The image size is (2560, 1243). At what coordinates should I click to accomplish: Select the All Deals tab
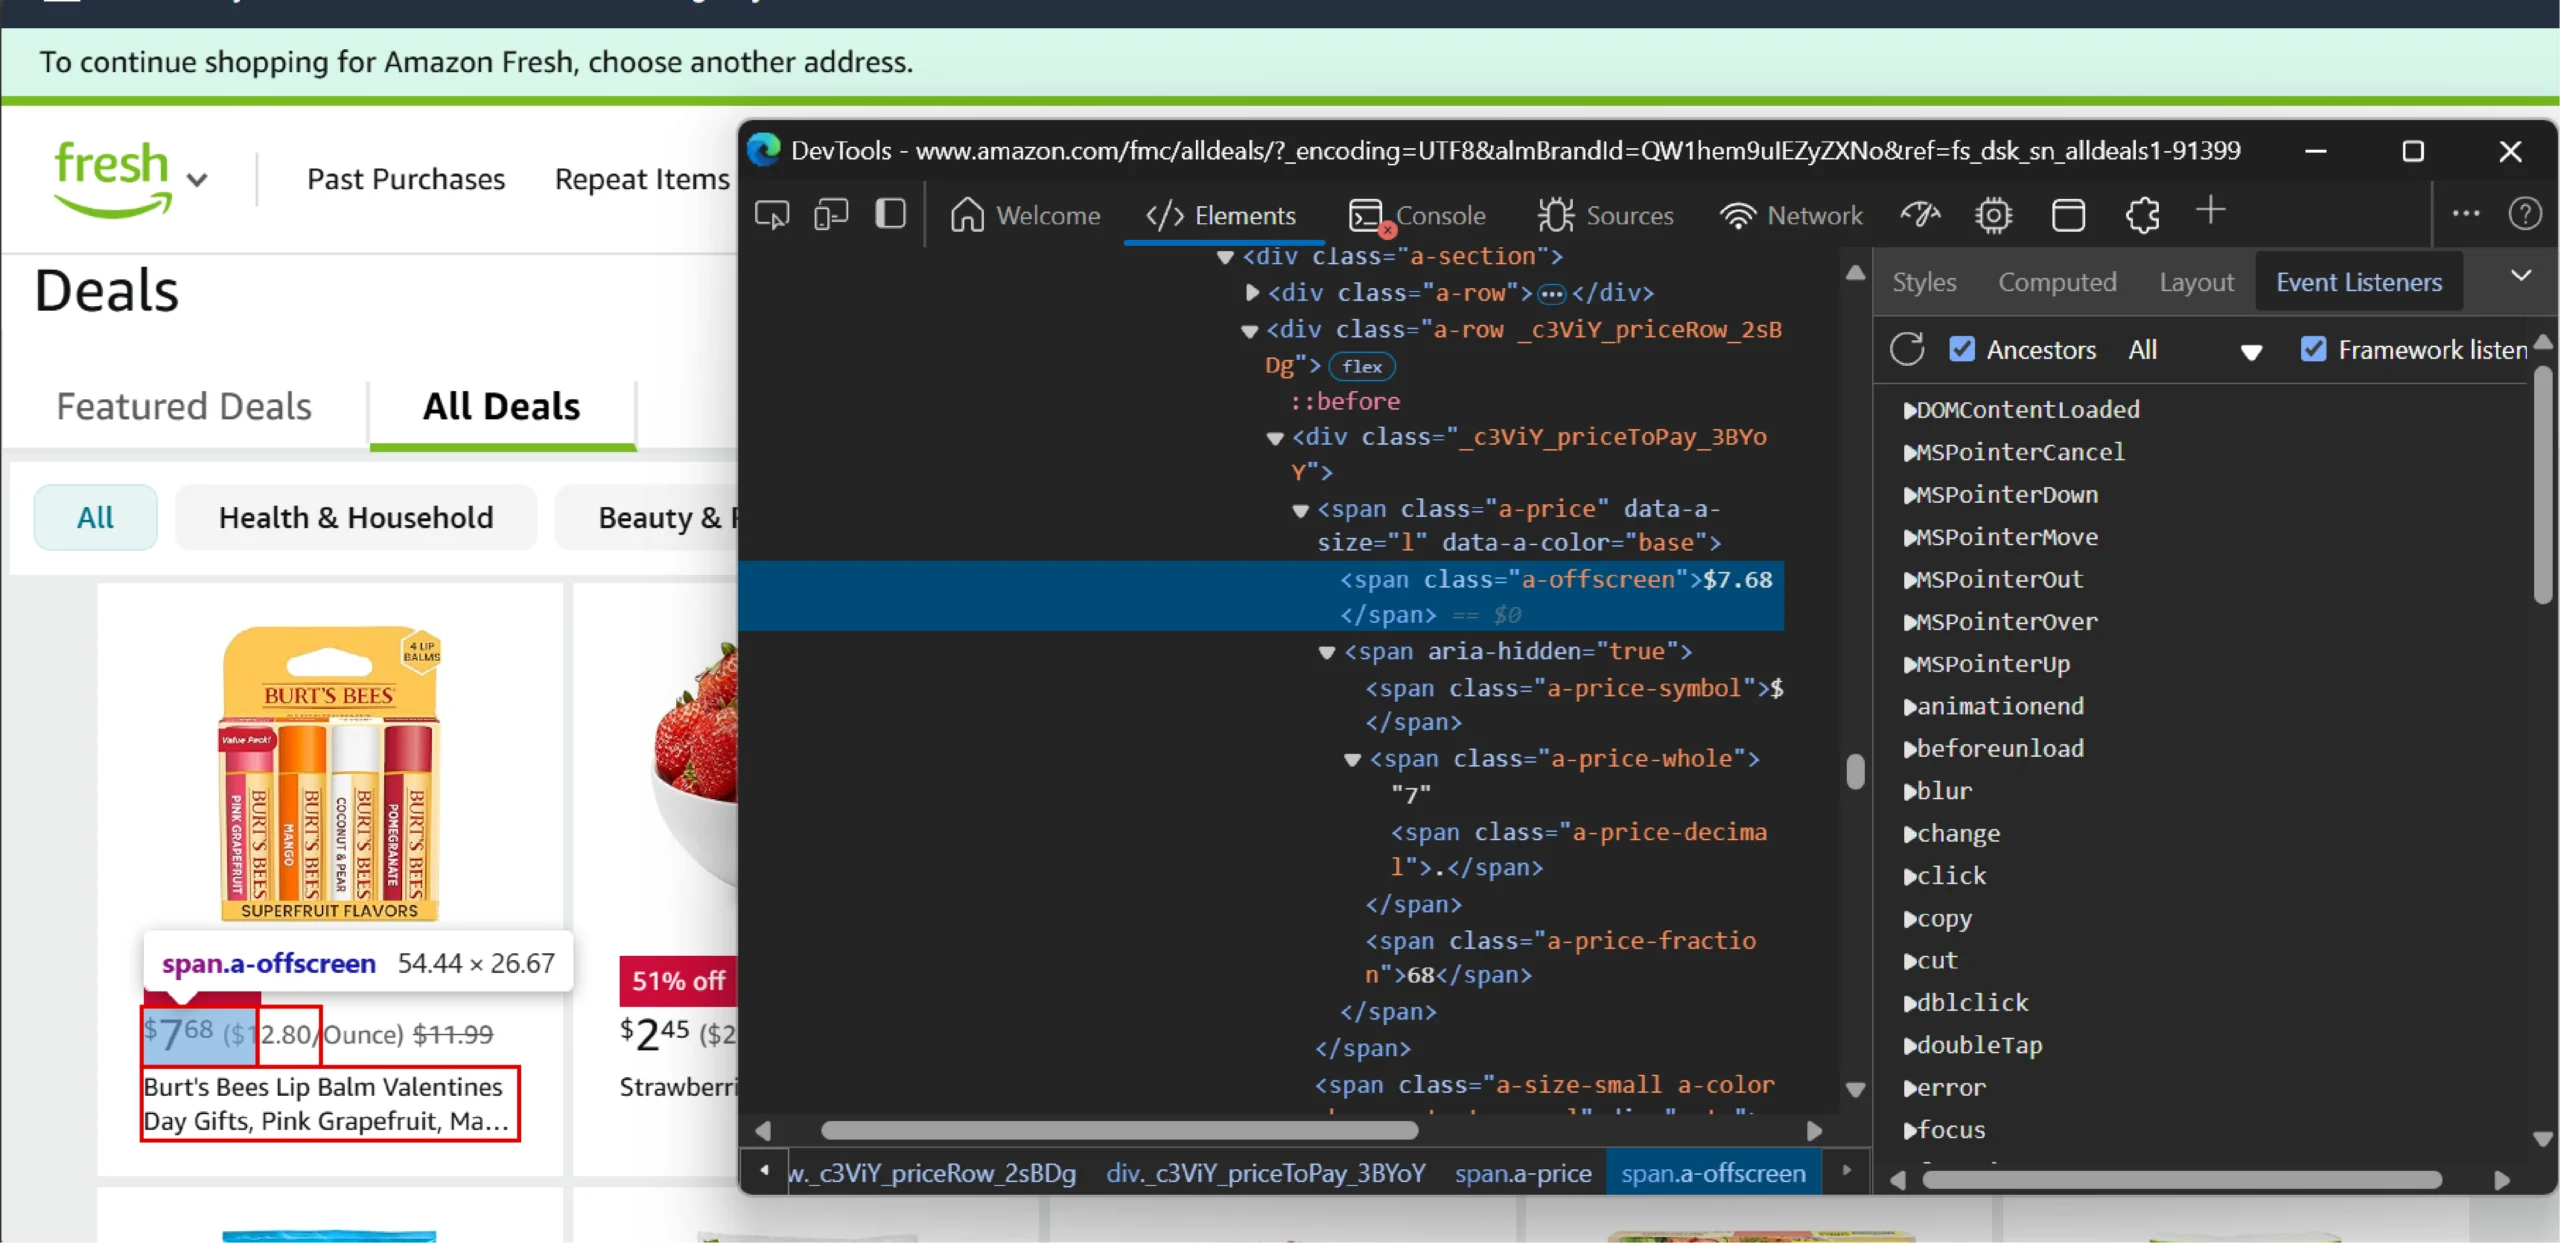(501, 406)
